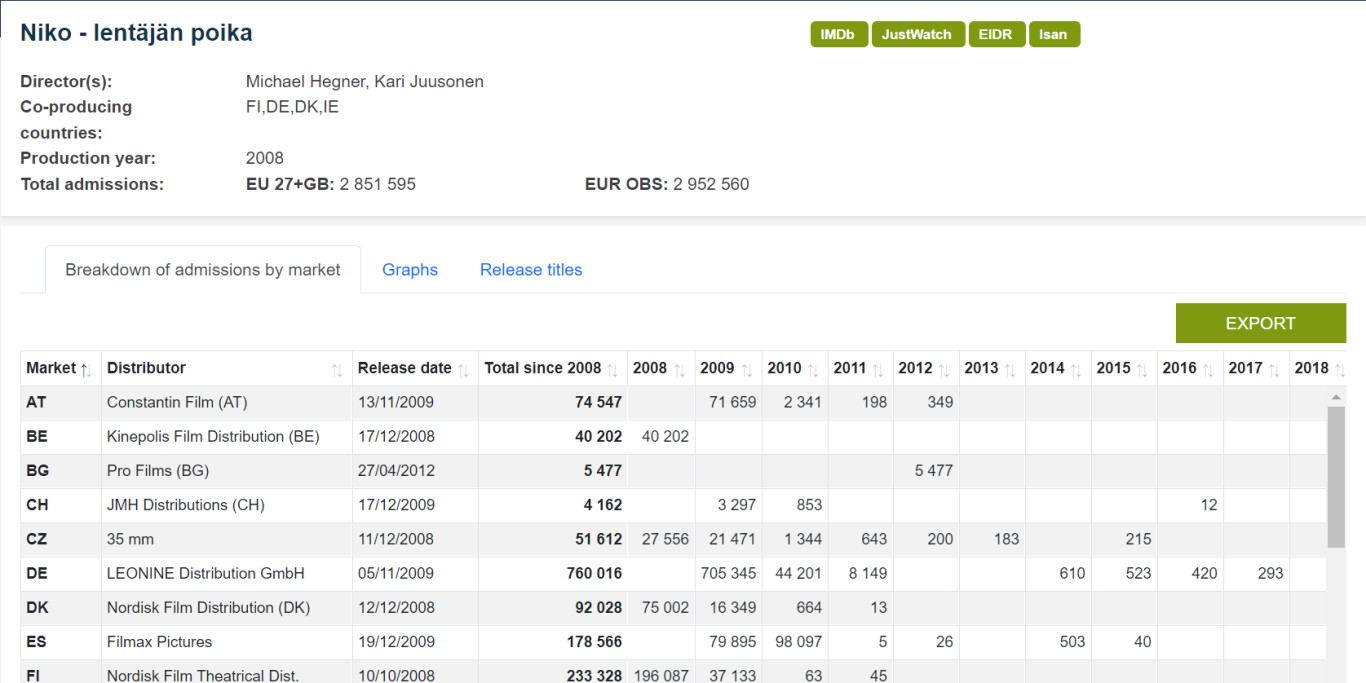Screen dimensions: 1366x683
Task: Sort by Distributor column arrows
Action: pyautogui.click(x=337, y=370)
